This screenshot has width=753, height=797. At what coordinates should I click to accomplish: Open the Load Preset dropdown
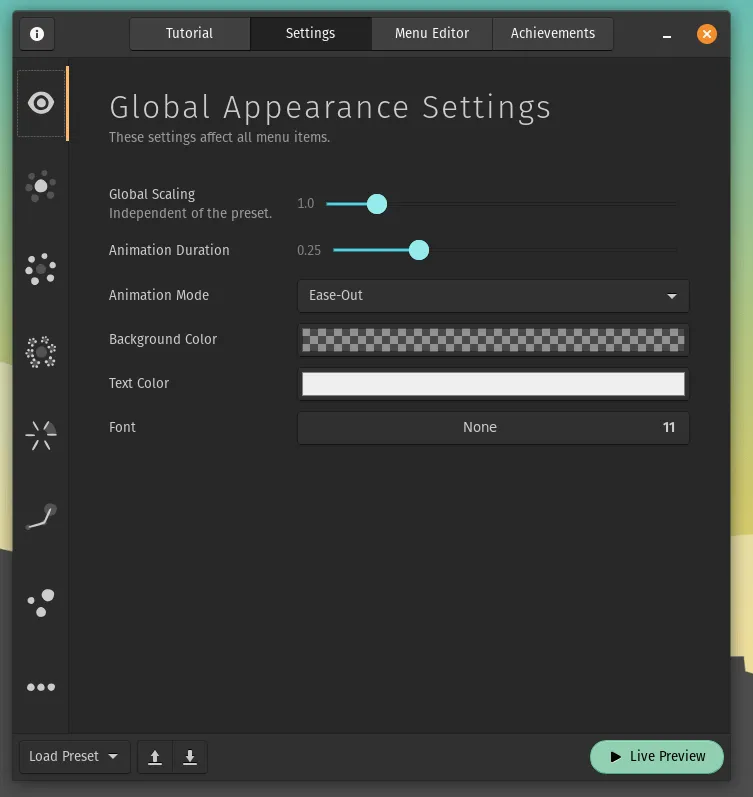74,757
